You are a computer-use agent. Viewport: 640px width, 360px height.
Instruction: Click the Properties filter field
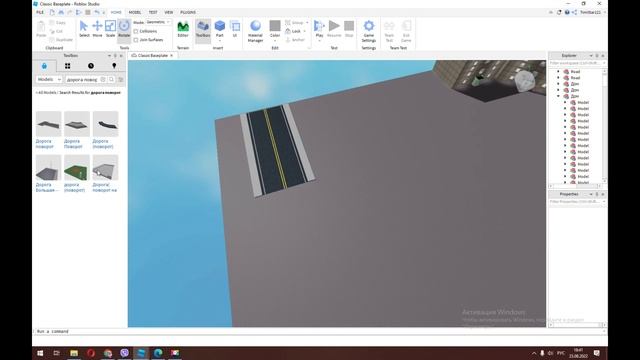pos(576,202)
